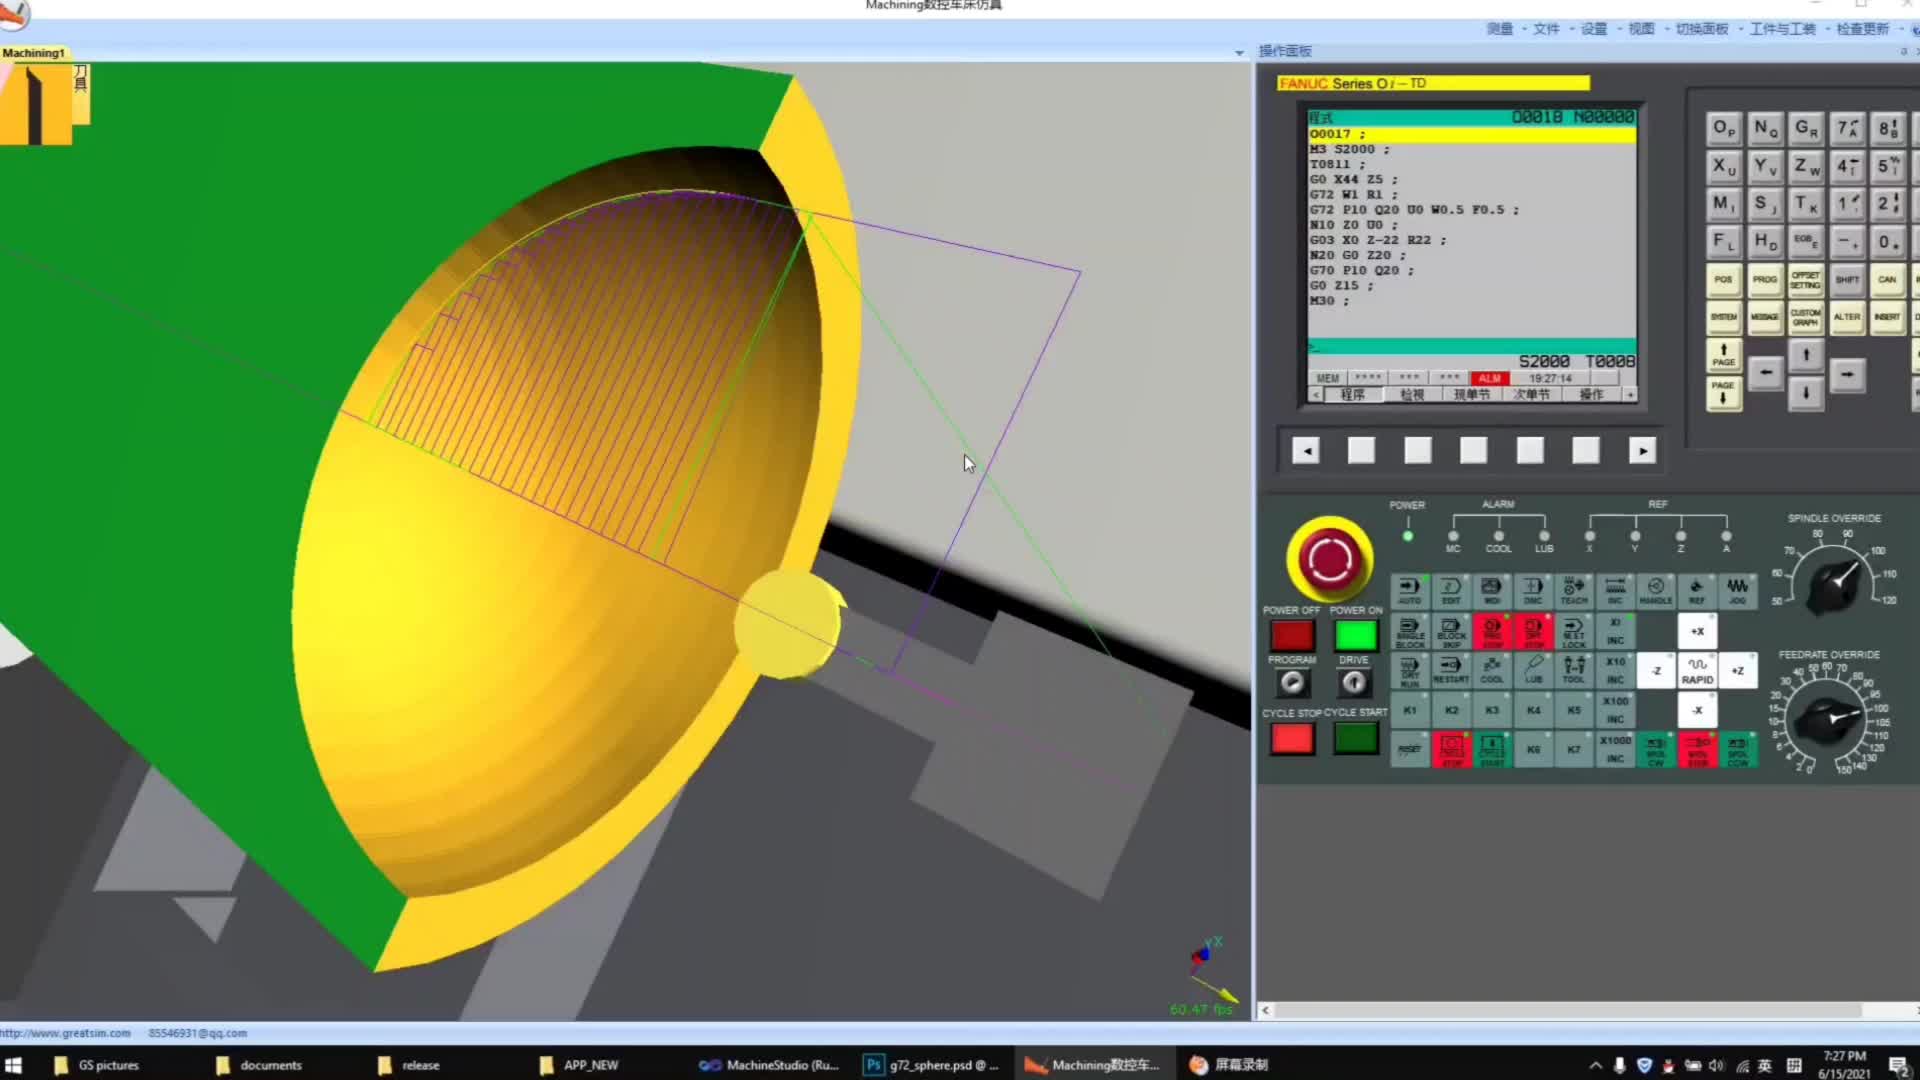Select TEACH mode key

(1574, 591)
